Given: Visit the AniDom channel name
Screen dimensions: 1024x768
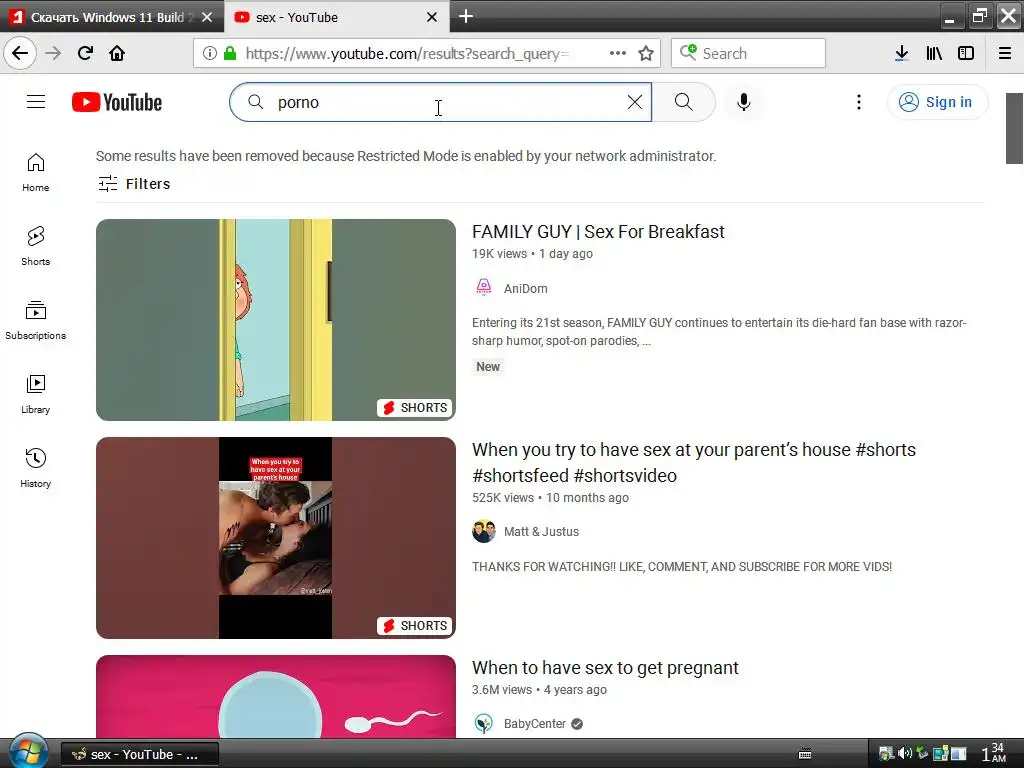Looking at the screenshot, I should coord(526,289).
